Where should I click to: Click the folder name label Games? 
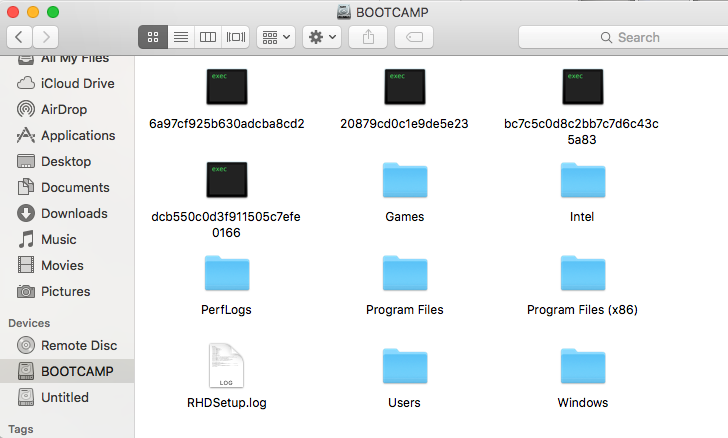click(x=404, y=217)
